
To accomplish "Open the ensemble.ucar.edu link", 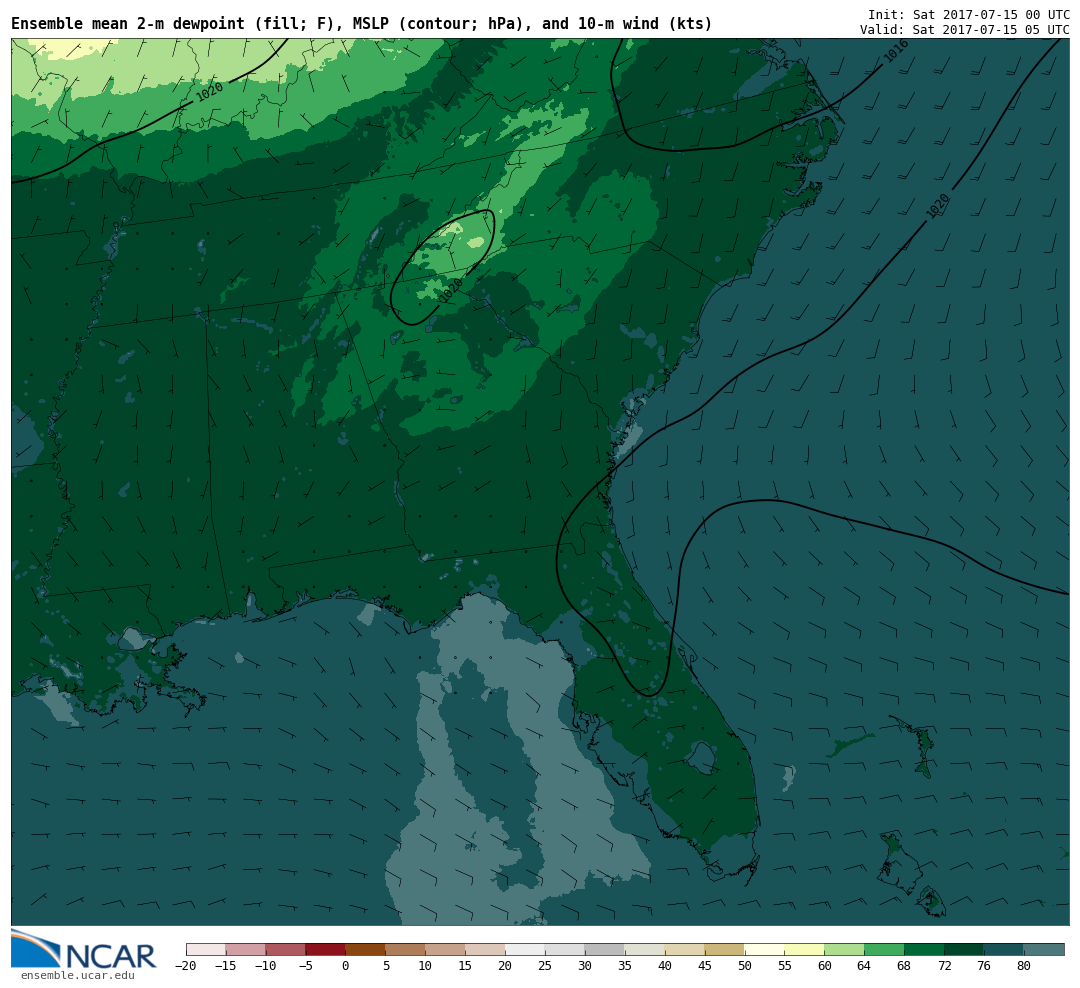I will coord(78,975).
